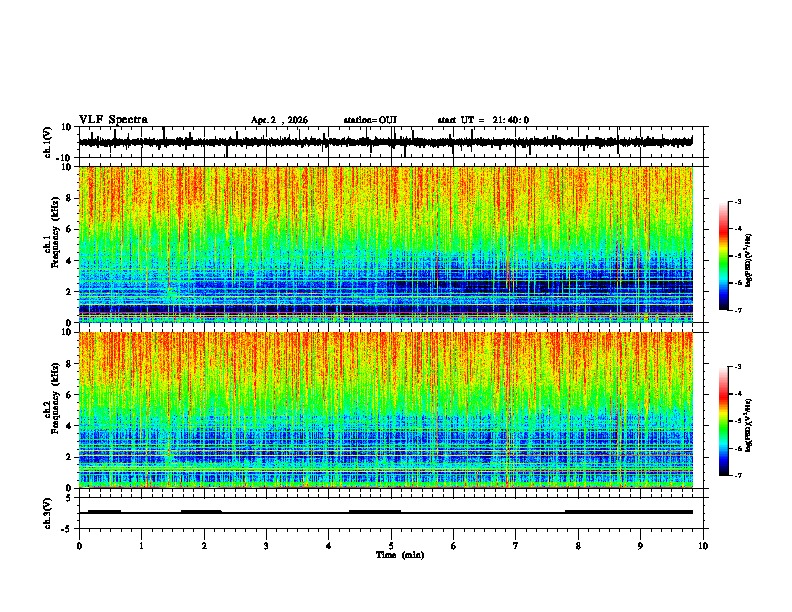Click the "ch.3(V)" axis label

[x=48, y=513]
